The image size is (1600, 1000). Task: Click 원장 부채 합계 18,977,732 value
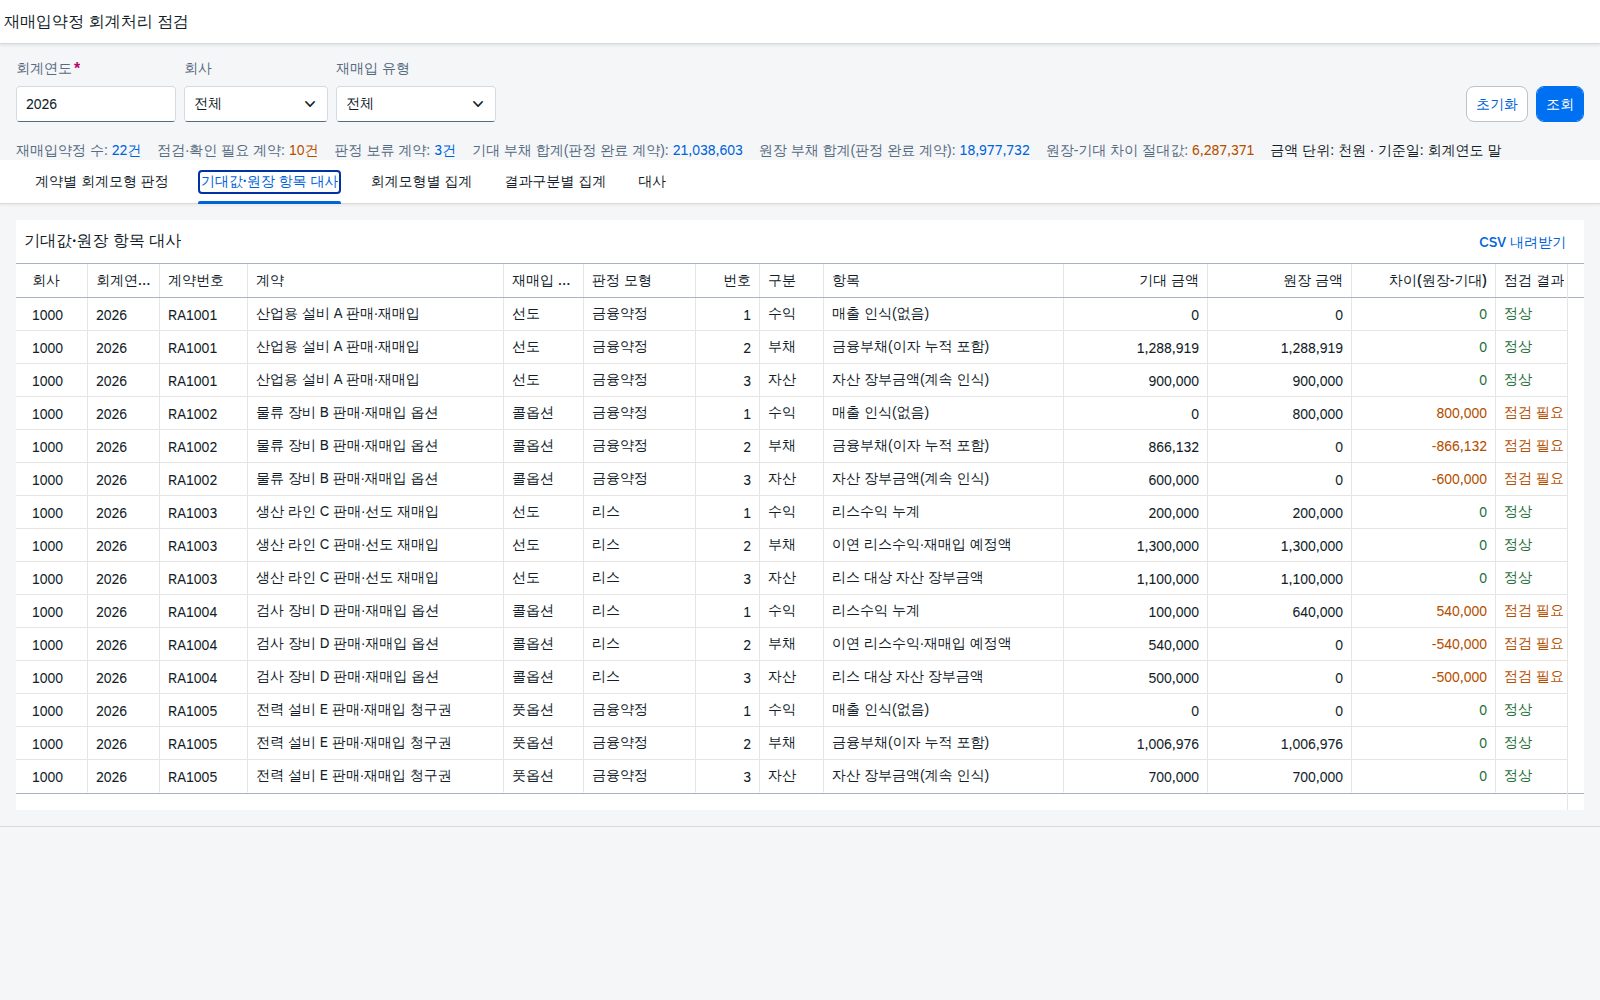point(994,151)
